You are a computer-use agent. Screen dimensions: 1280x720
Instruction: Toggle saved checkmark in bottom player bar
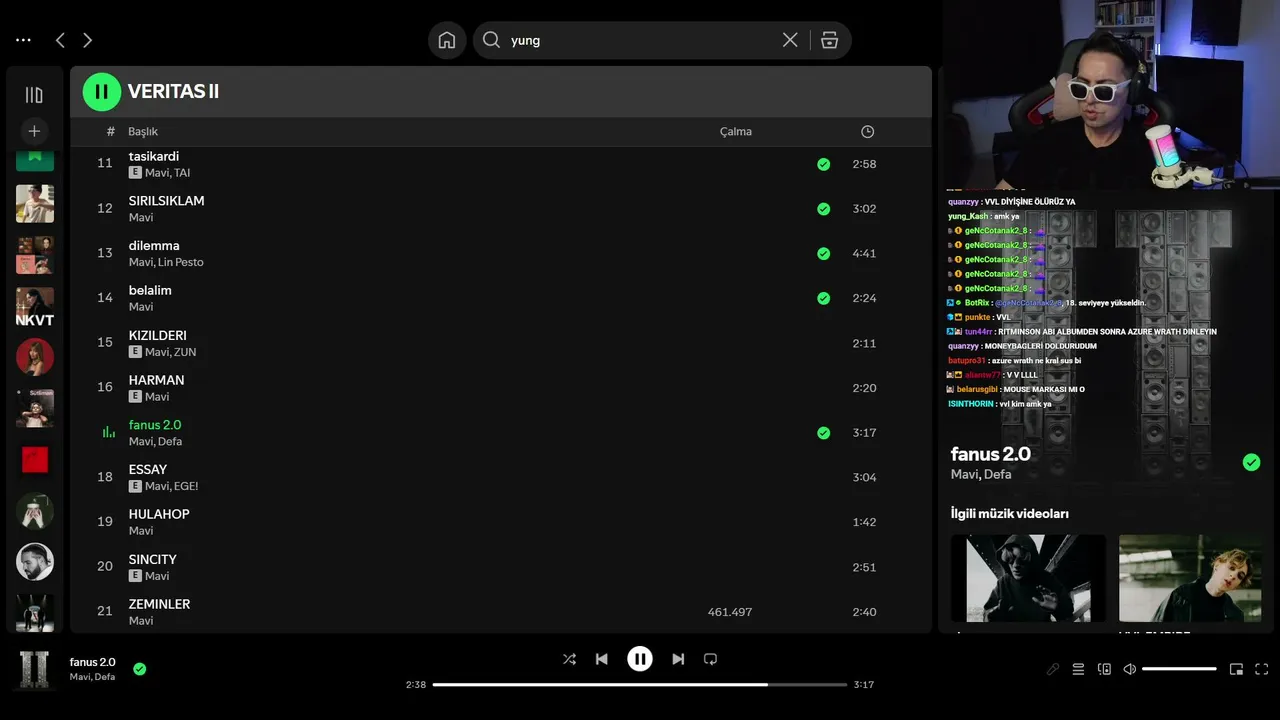140,669
